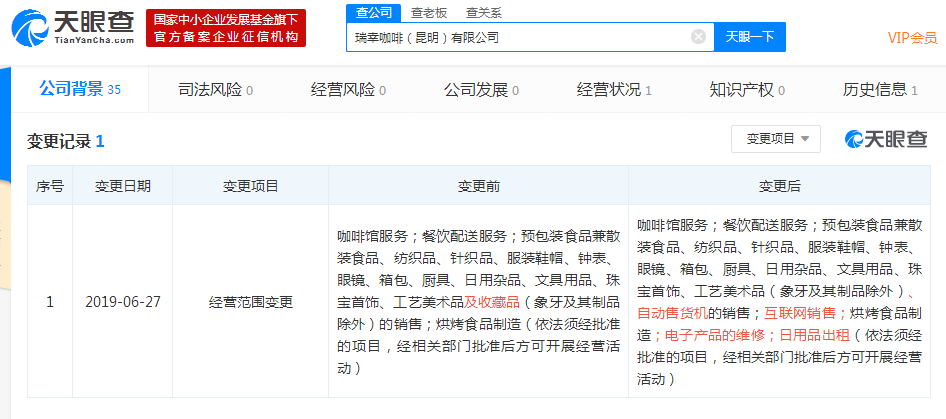Click the 天眼一下 search button
Image resolution: width=946 pixels, height=419 pixels.
click(750, 37)
